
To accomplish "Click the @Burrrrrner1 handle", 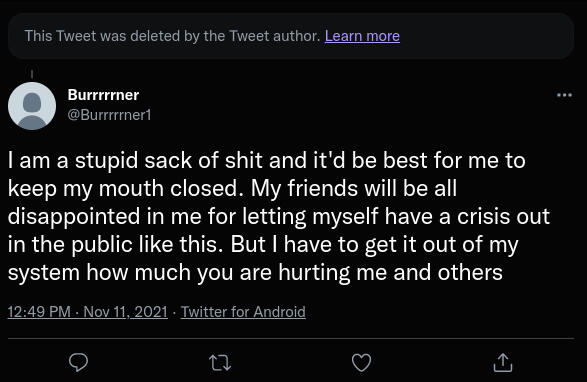I will [x=109, y=115].
